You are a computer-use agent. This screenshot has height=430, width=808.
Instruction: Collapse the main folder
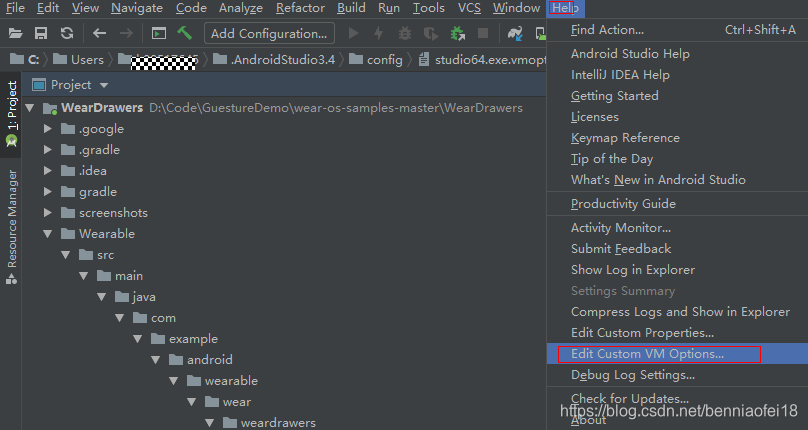(84, 276)
